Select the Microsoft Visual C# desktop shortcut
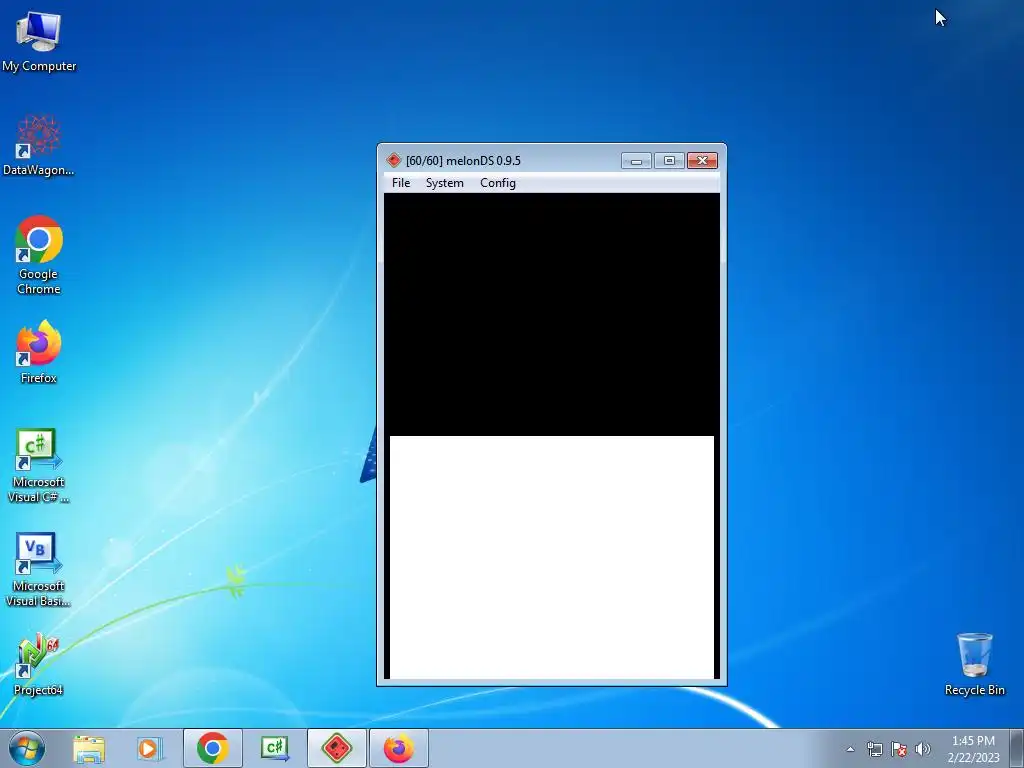The width and height of the screenshot is (1024, 768). pos(39,466)
